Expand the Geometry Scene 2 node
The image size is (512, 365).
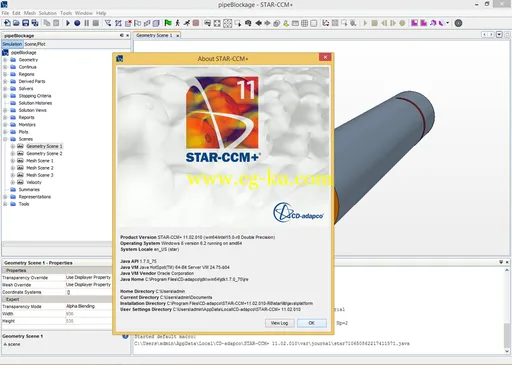(x=13, y=153)
